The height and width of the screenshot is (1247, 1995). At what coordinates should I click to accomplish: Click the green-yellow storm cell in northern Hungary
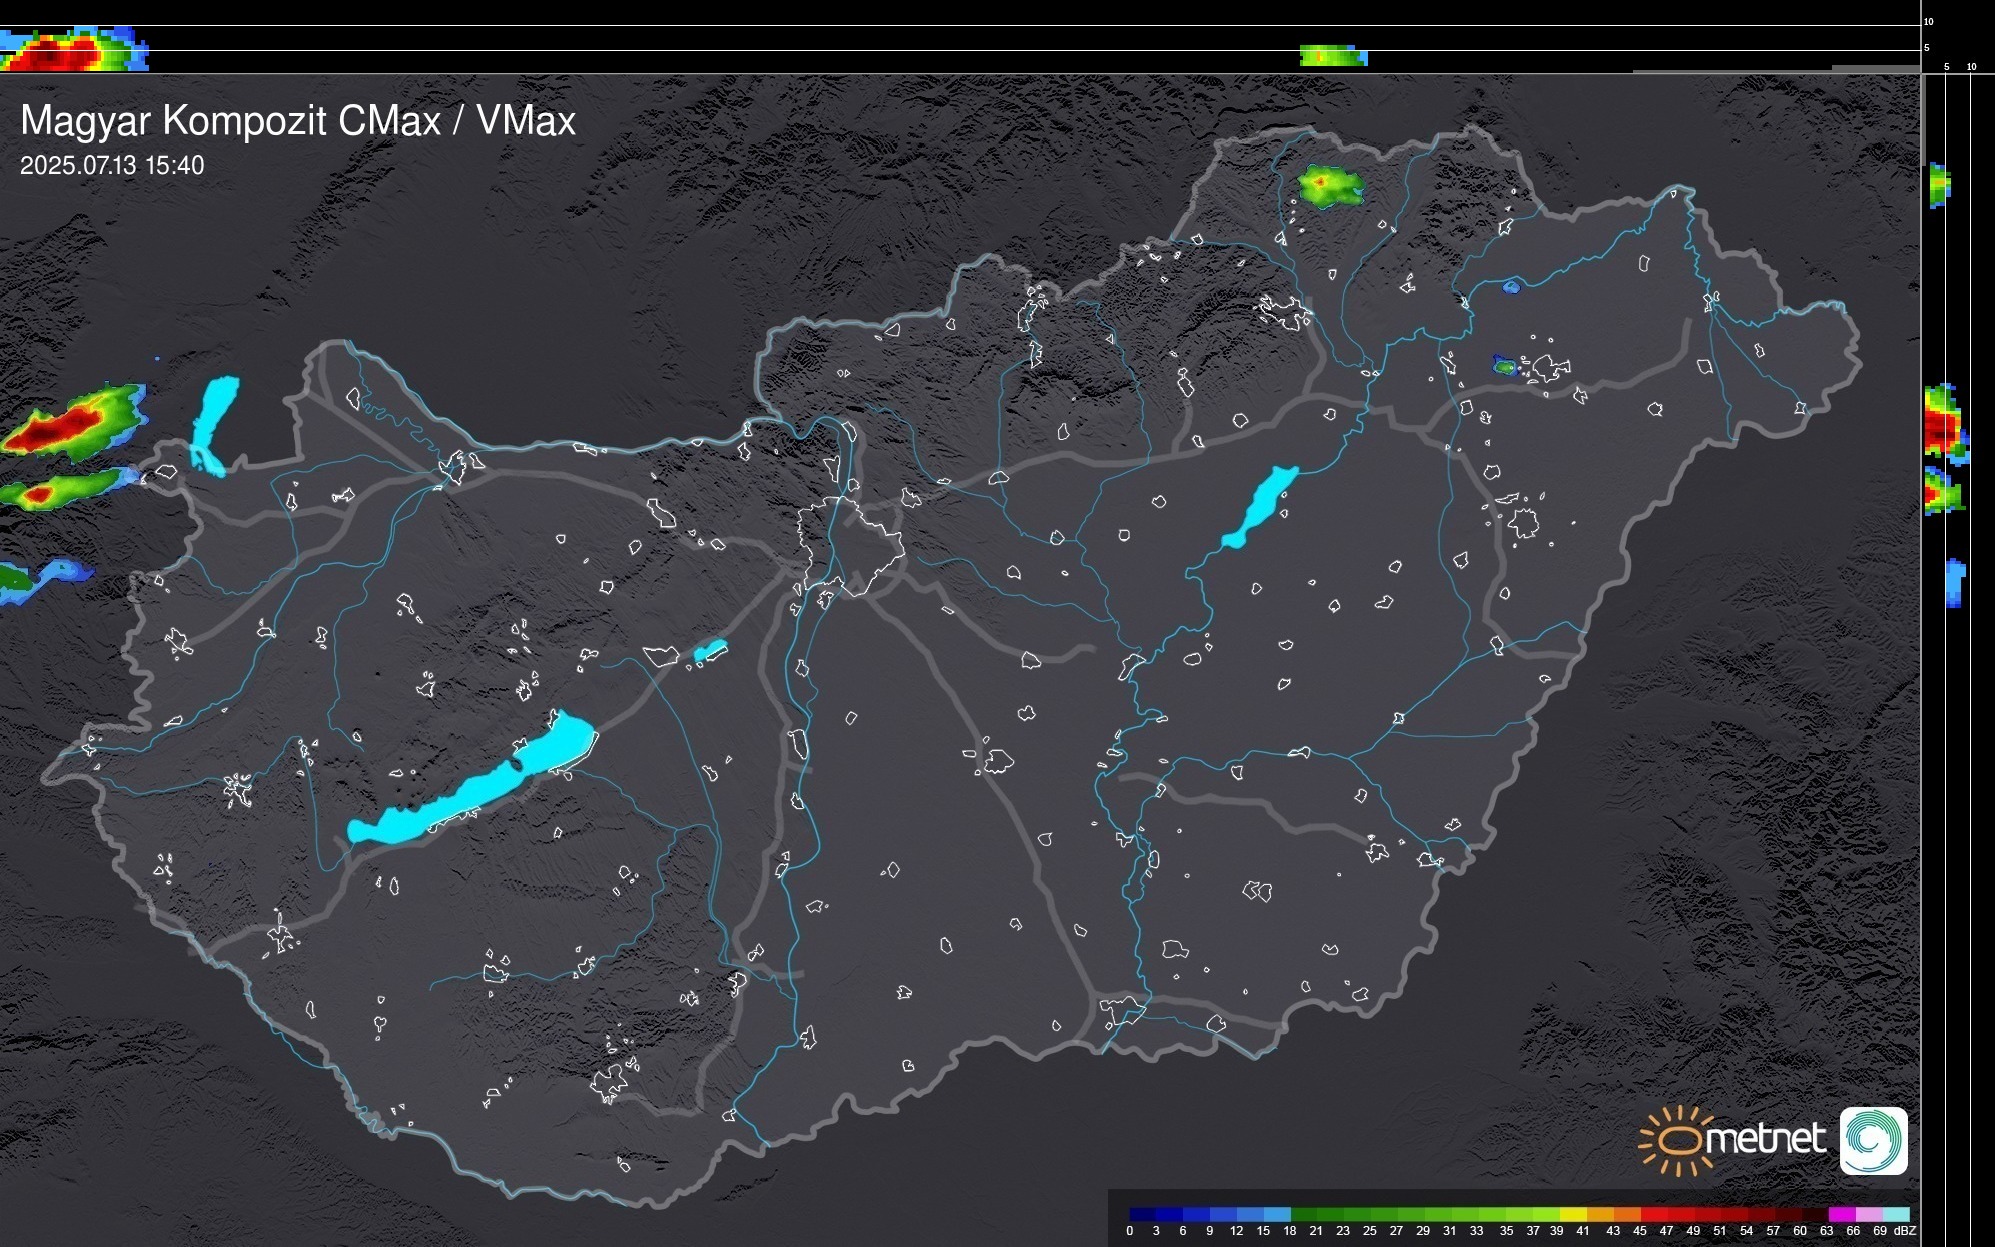[x=1328, y=186]
